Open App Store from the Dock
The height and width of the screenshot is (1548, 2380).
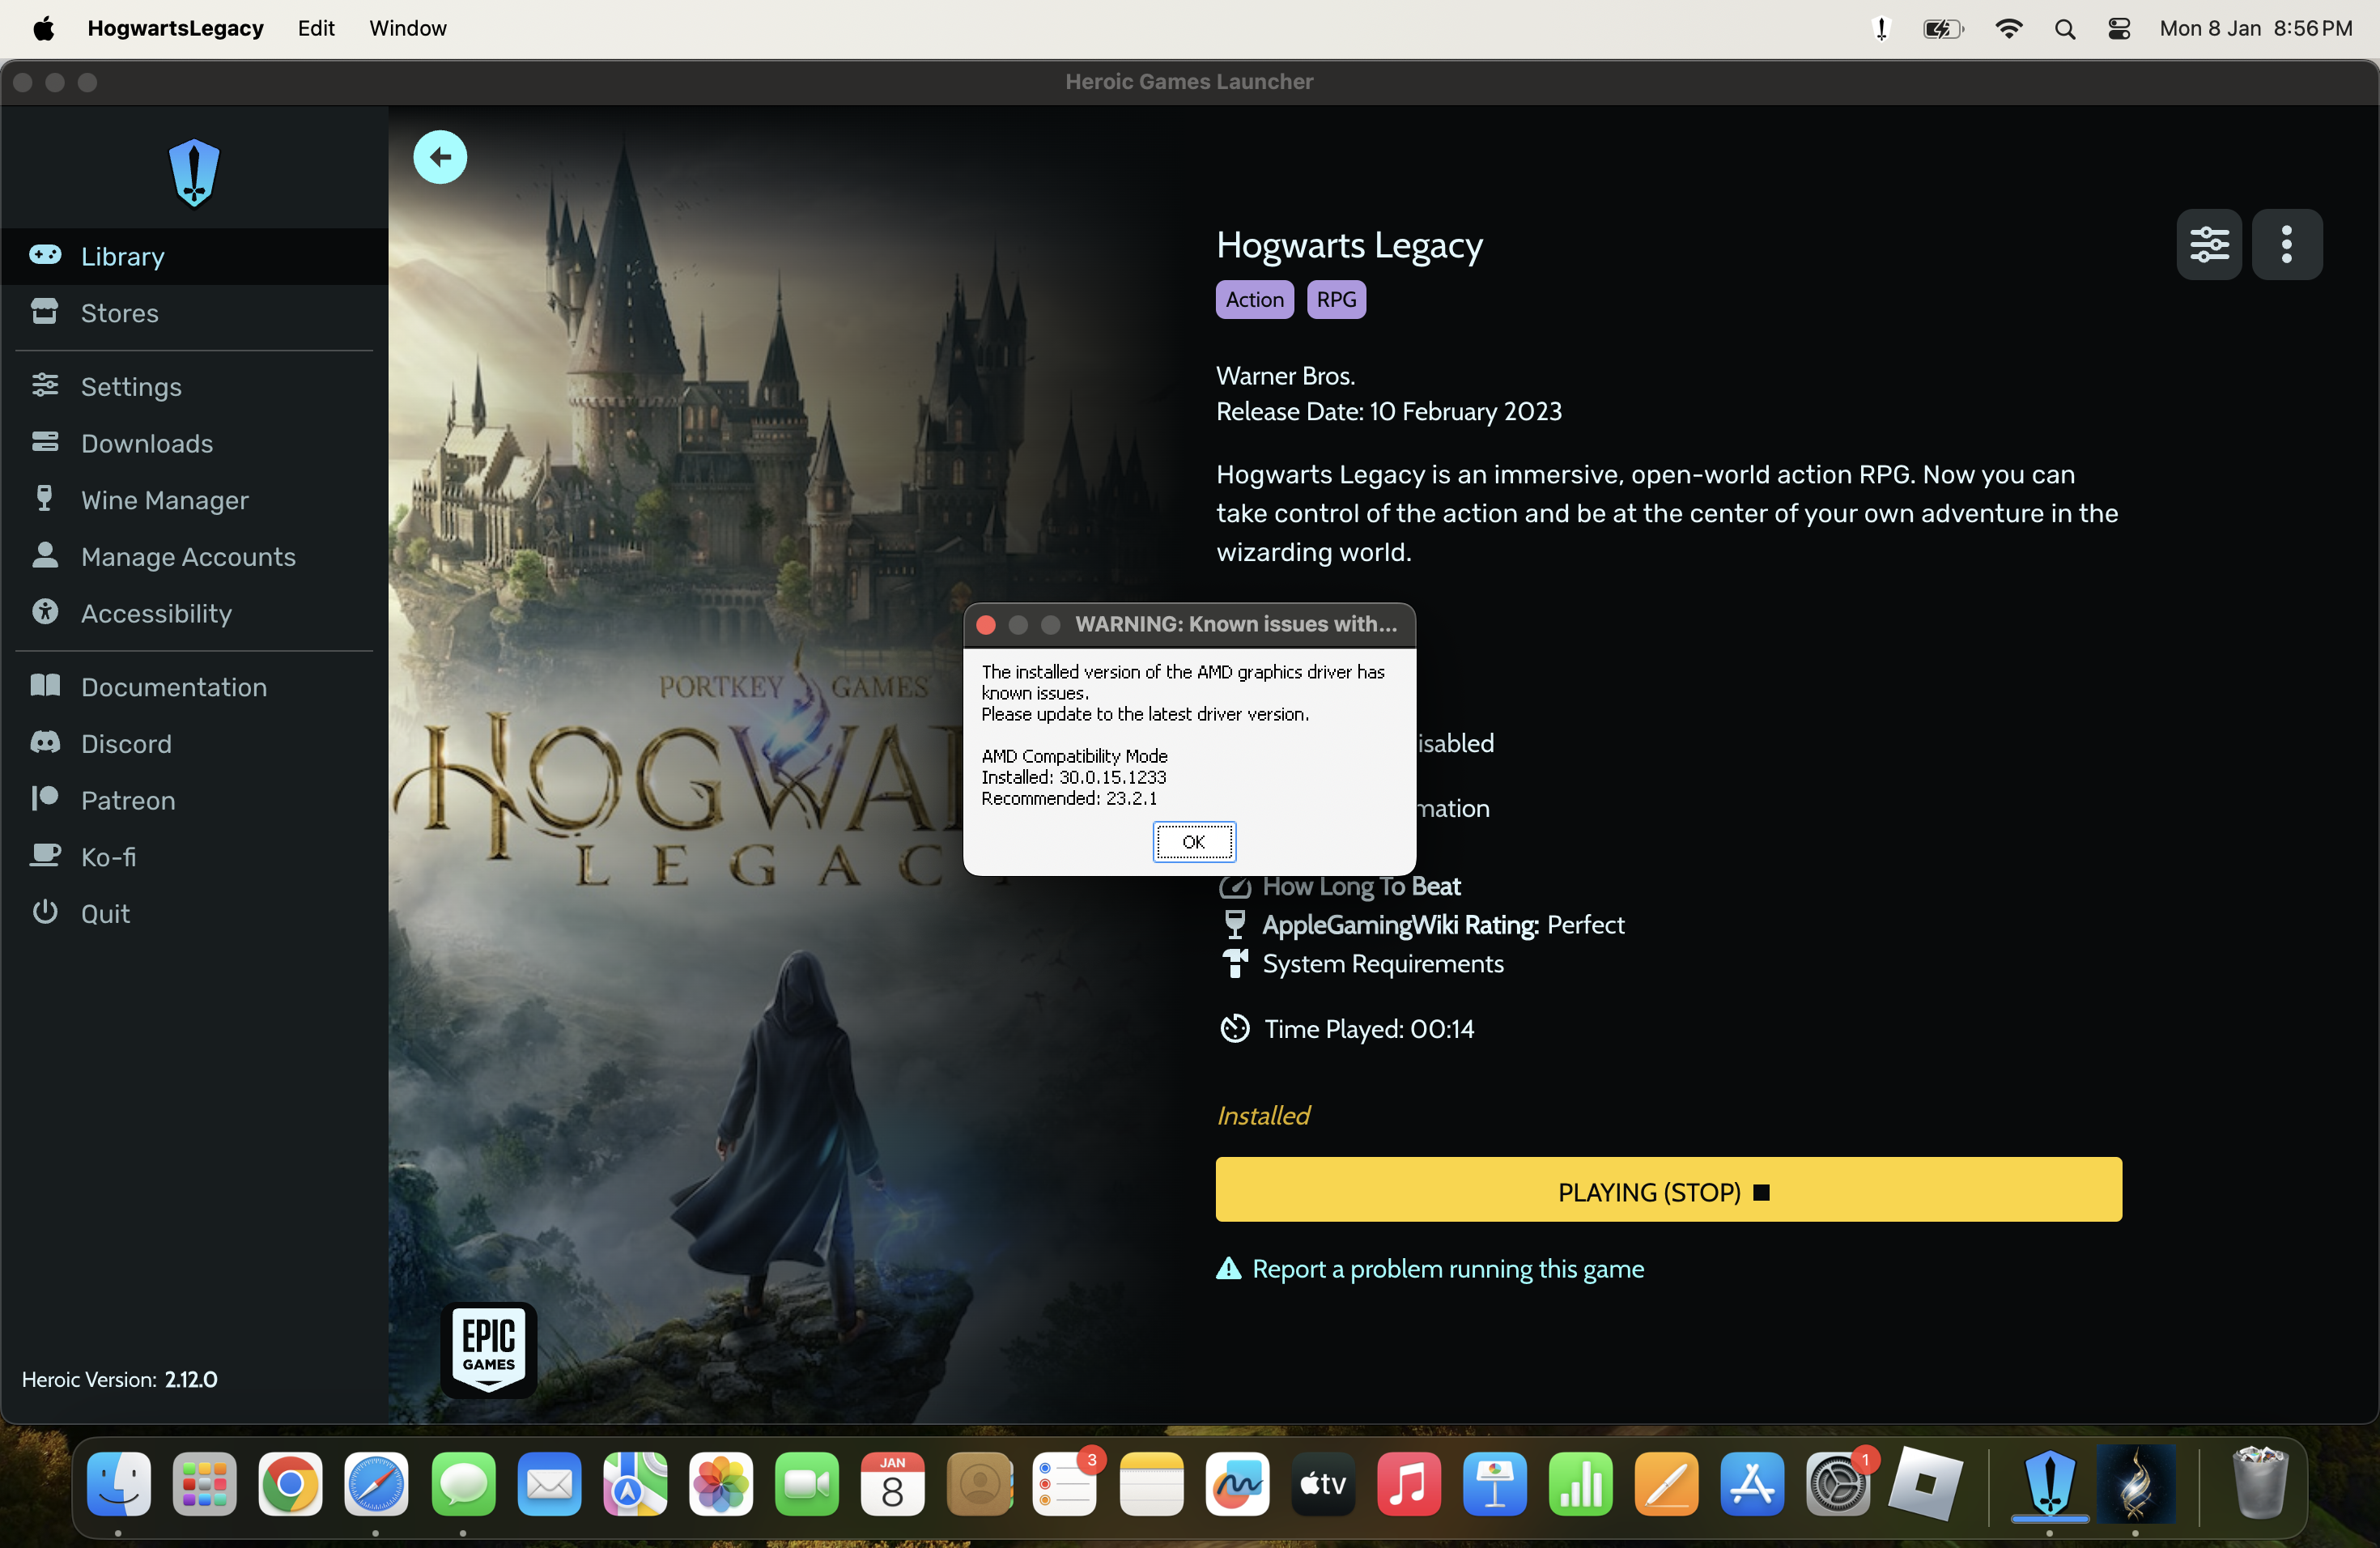1753,1484
